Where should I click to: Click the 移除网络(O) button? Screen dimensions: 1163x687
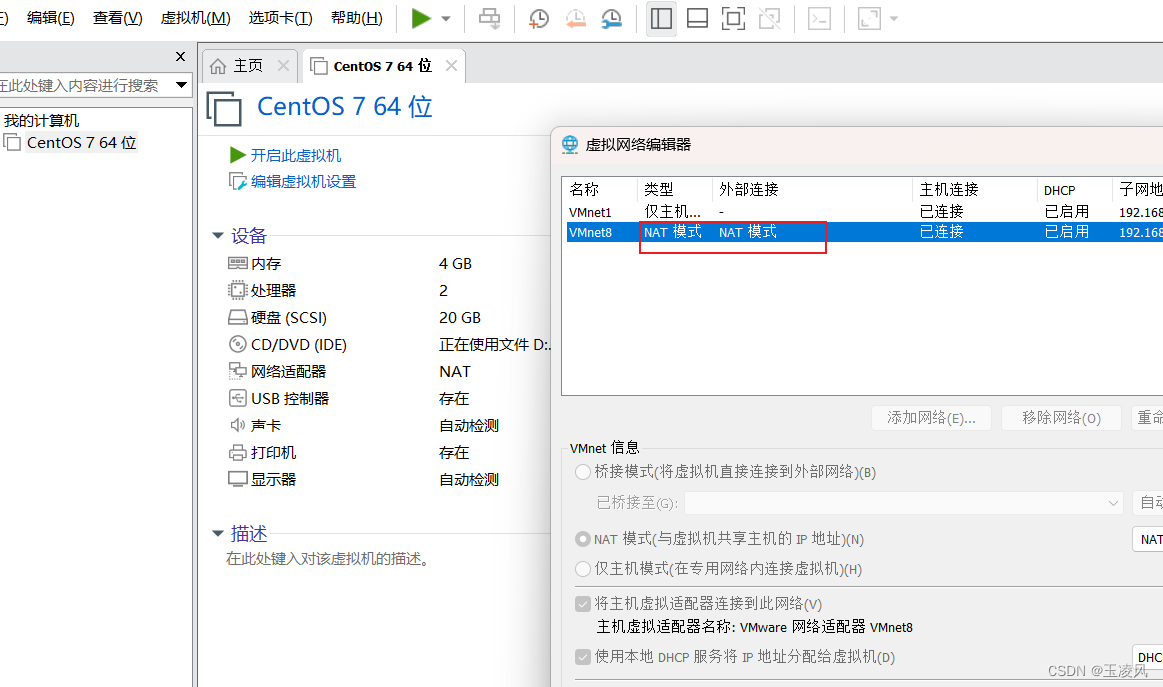coord(1061,418)
